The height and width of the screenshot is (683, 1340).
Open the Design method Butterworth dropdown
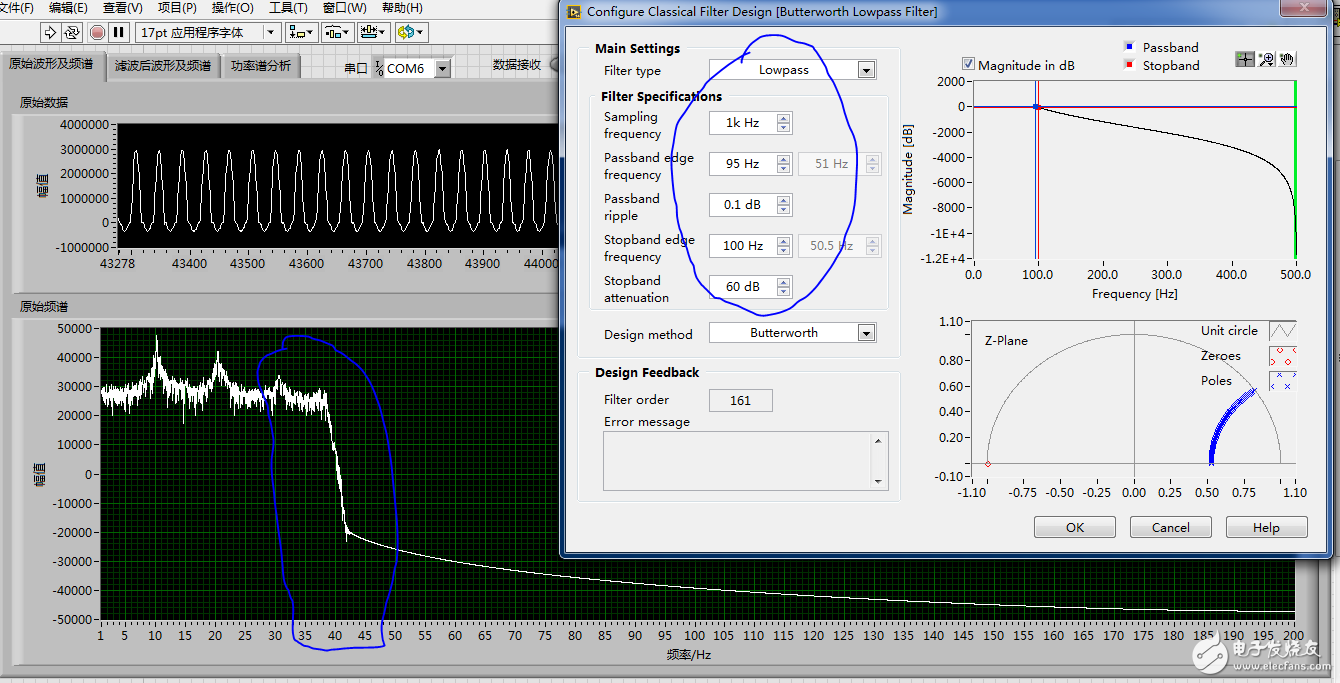tap(866, 333)
